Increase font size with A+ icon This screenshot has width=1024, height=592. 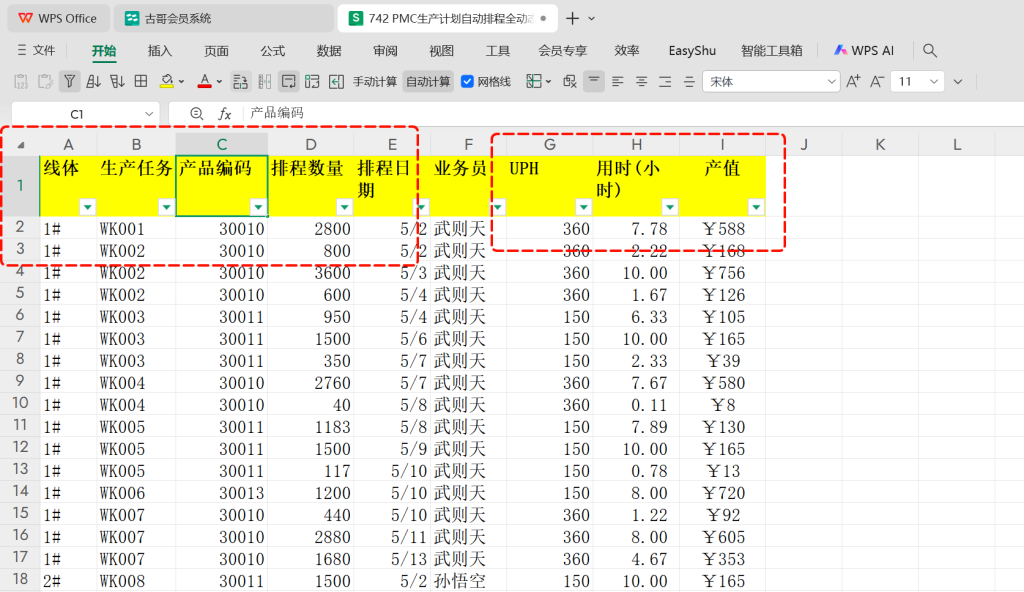[853, 82]
